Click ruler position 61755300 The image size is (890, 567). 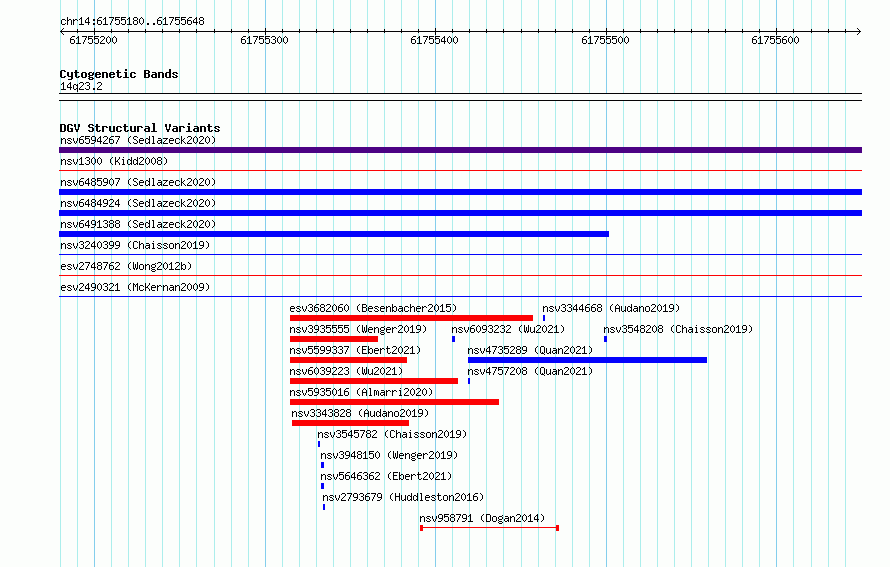coord(265,40)
